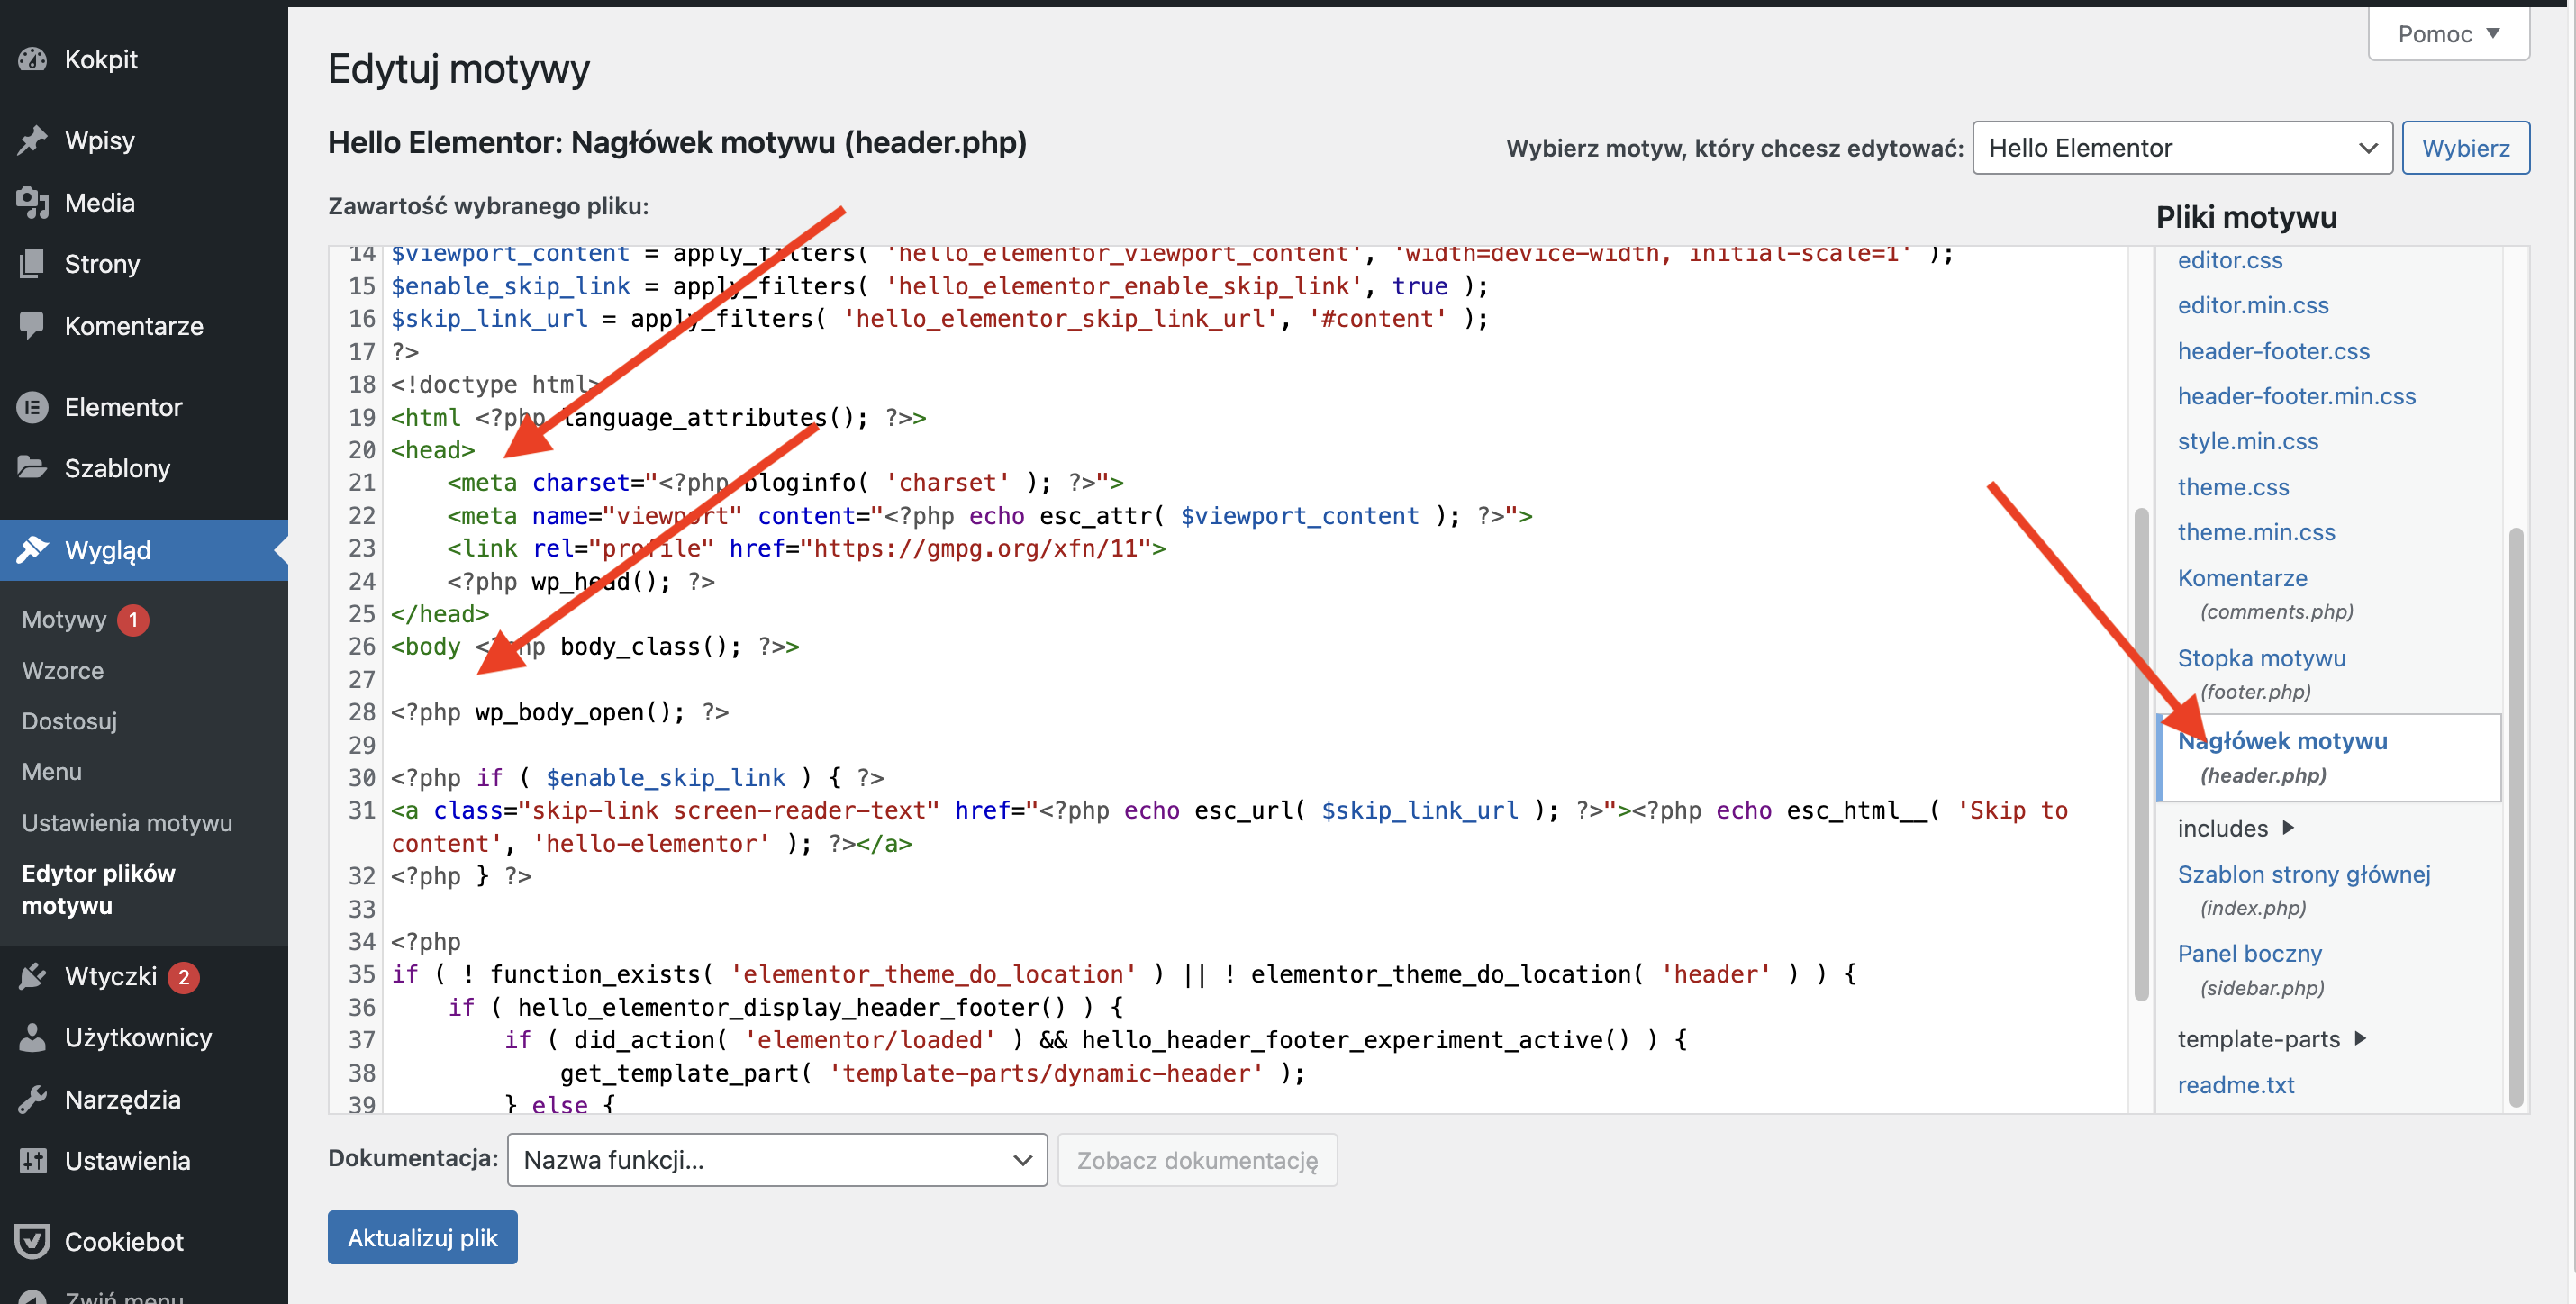
Task: Click the Wybierz button
Action: click(2465, 148)
